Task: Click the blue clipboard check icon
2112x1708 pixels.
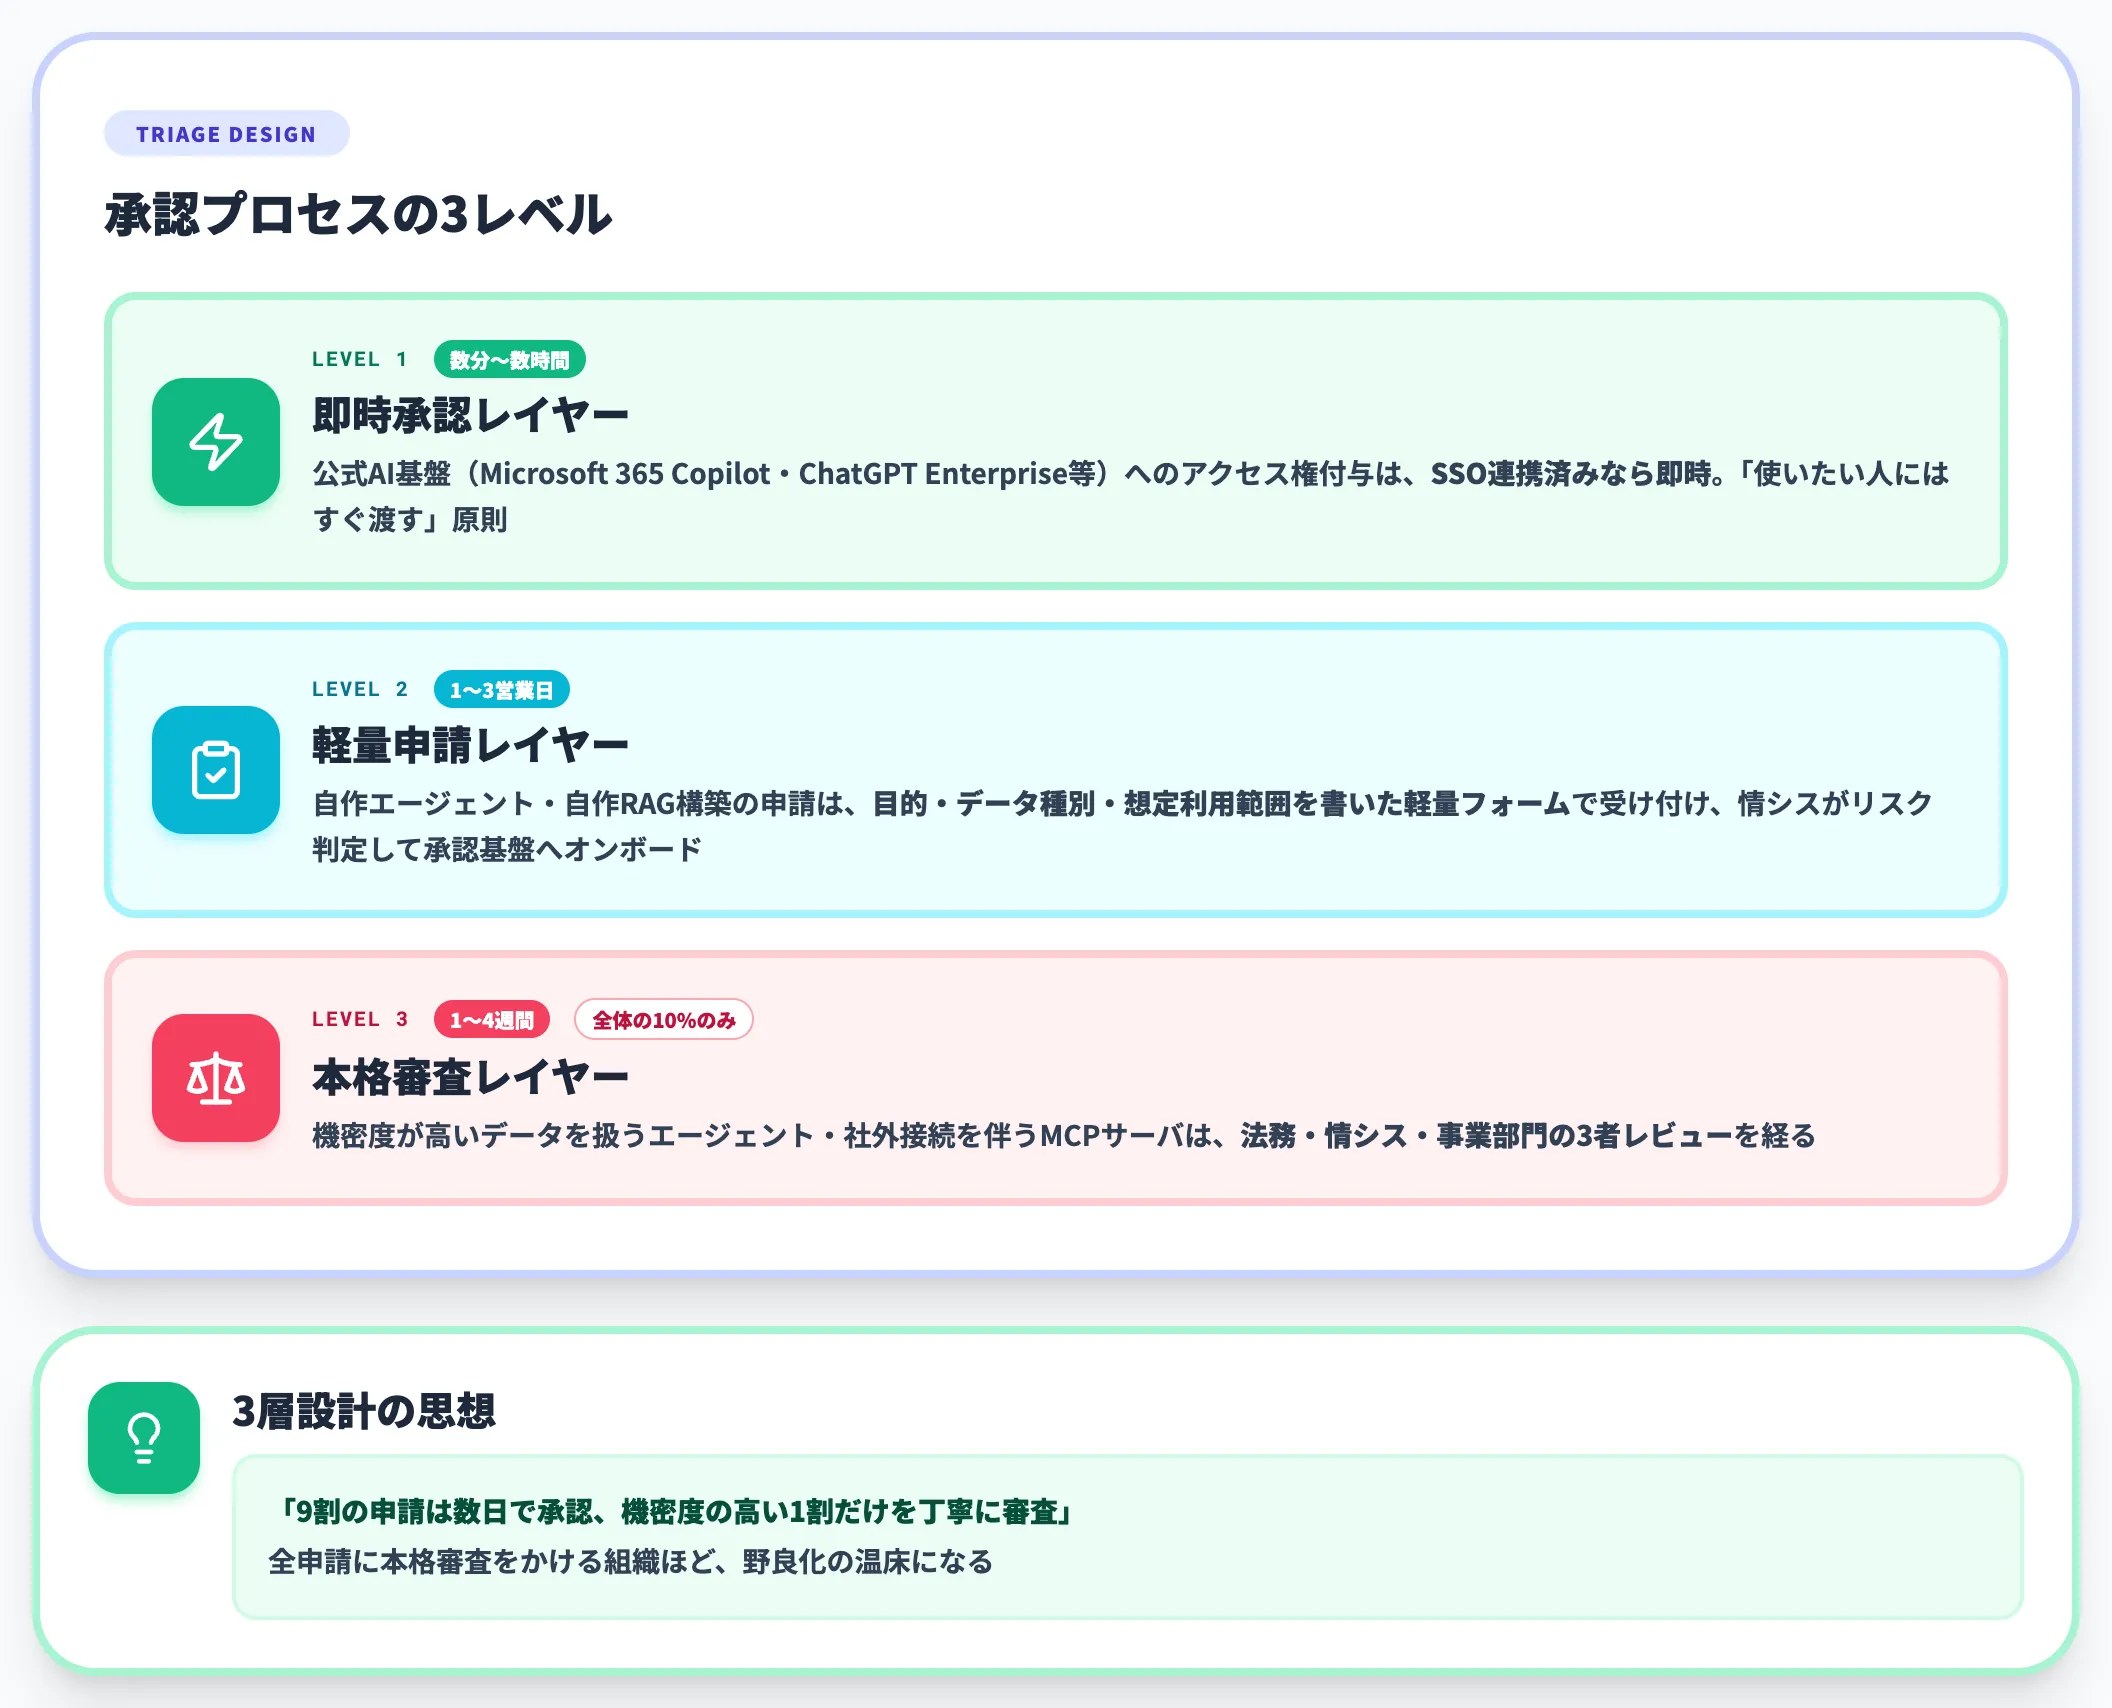Action: (216, 770)
